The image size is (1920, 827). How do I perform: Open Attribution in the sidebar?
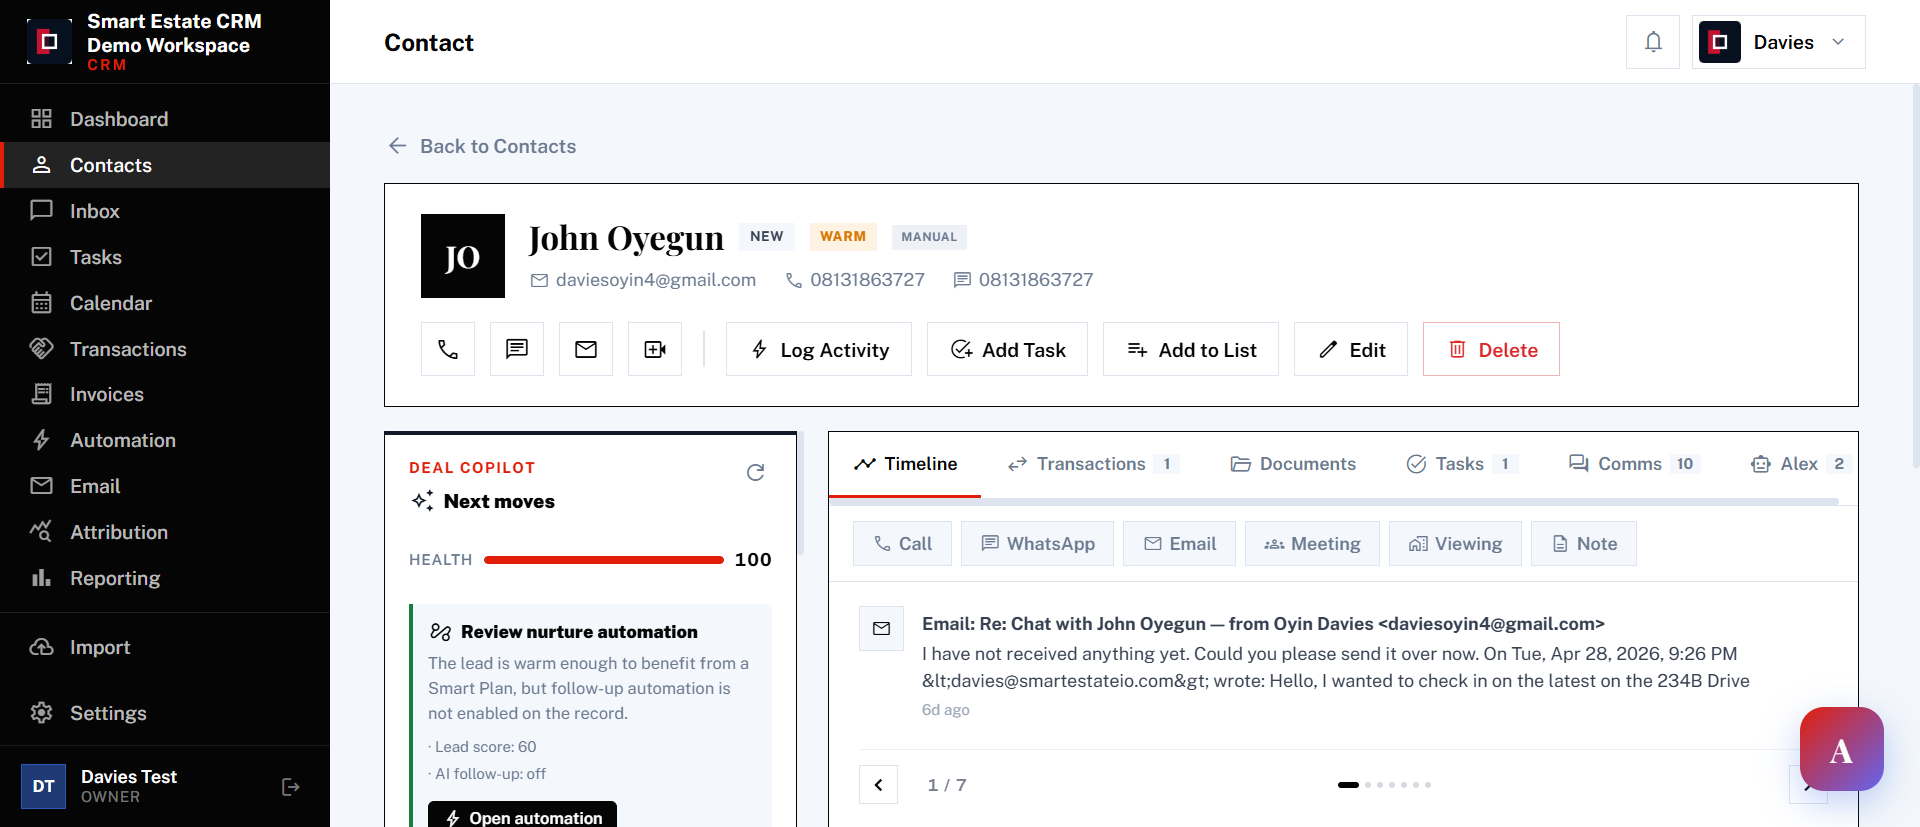(165, 532)
